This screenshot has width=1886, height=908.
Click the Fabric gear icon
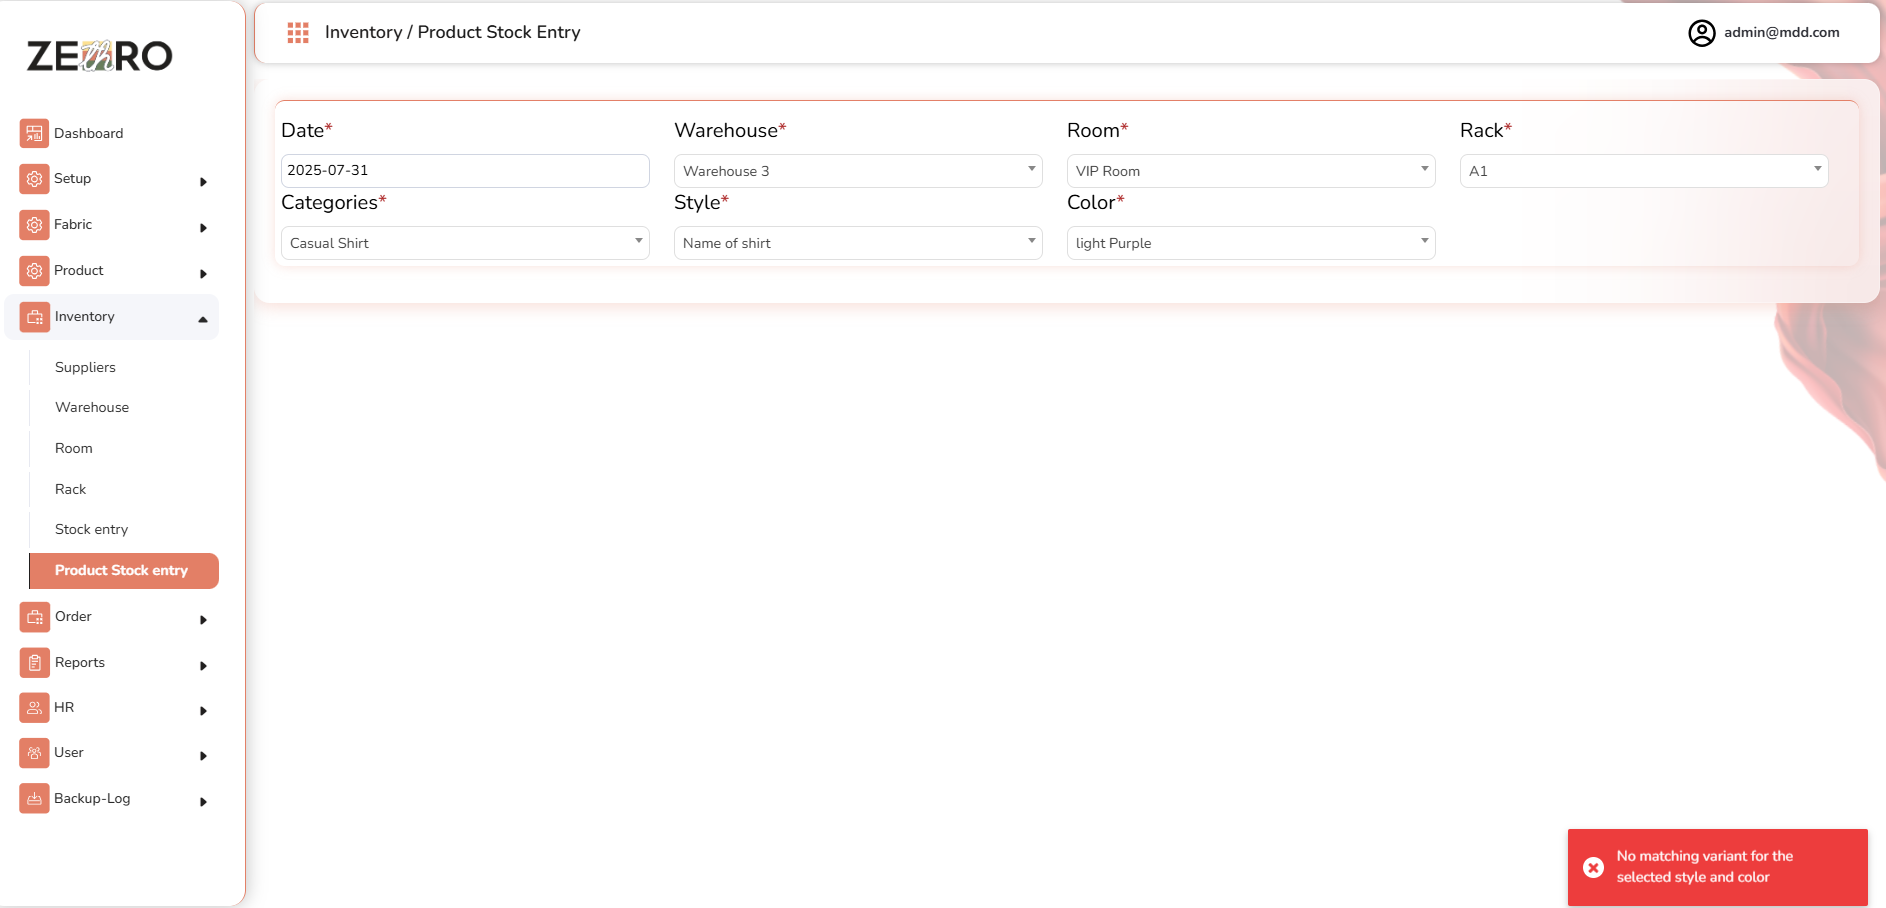(x=34, y=225)
